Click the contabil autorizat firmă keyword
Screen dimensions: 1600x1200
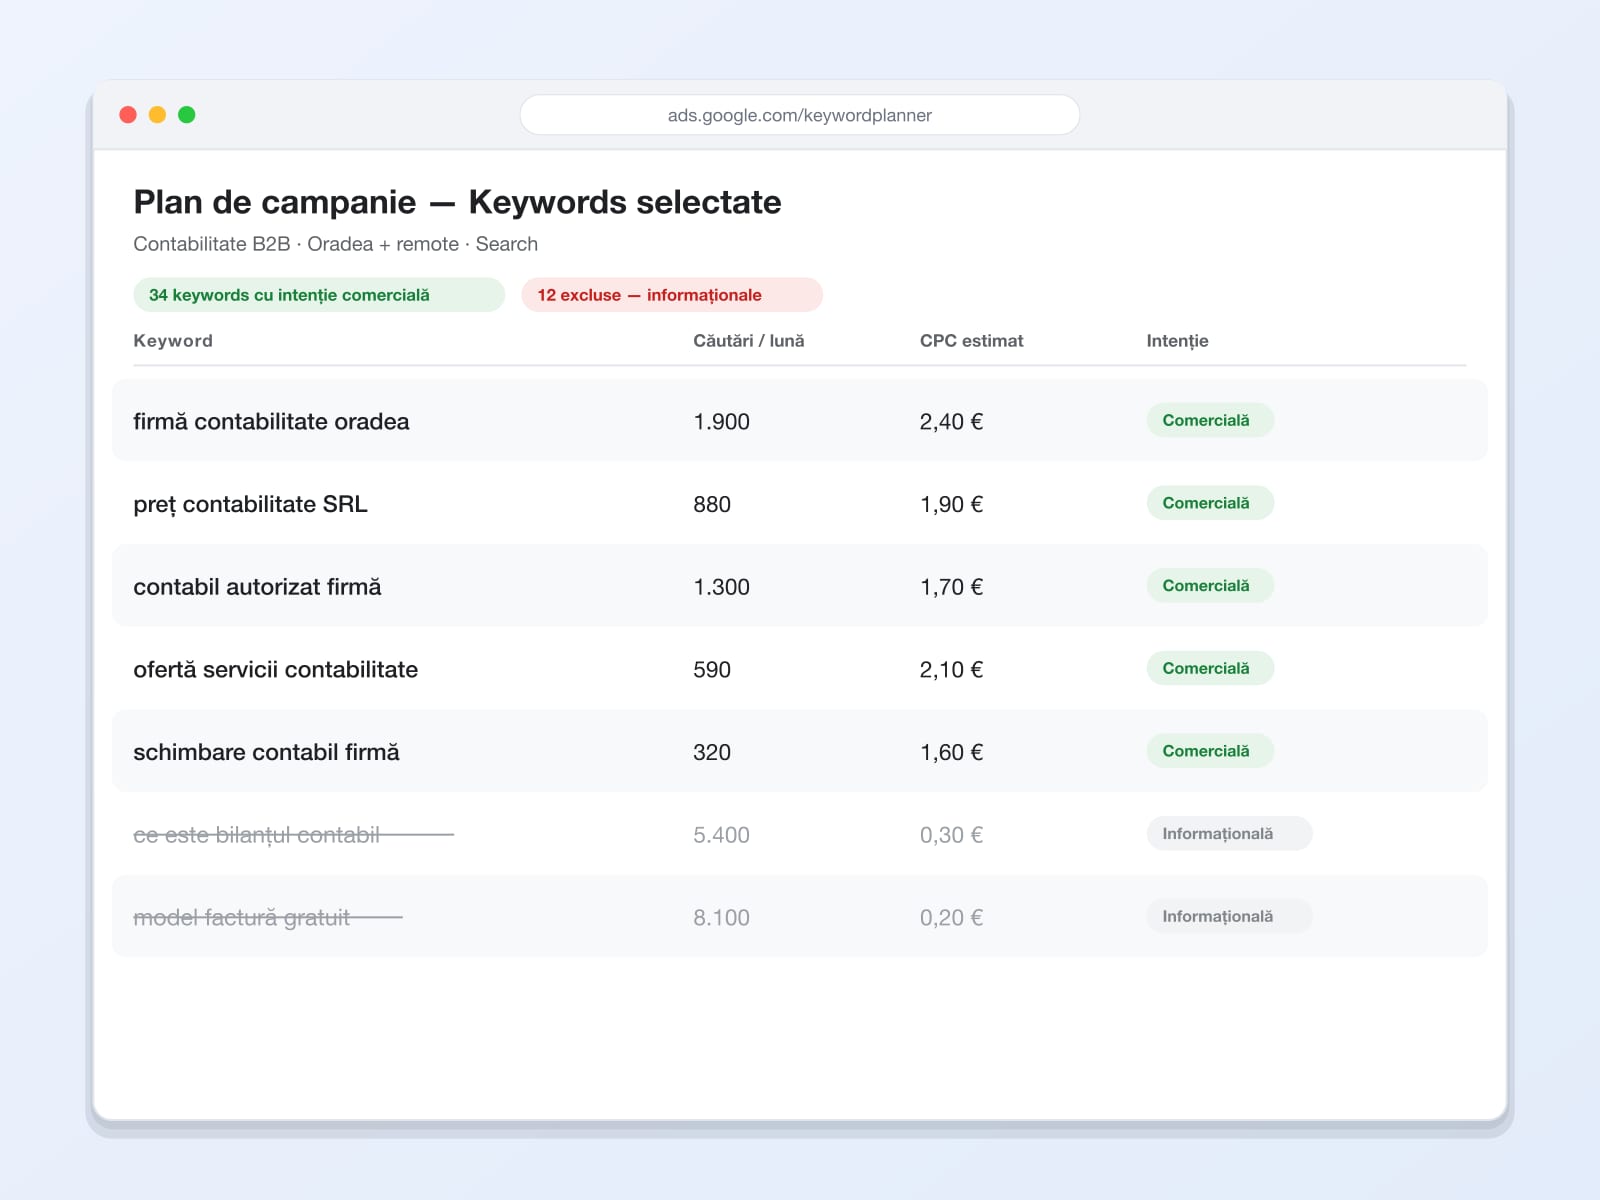[257, 587]
